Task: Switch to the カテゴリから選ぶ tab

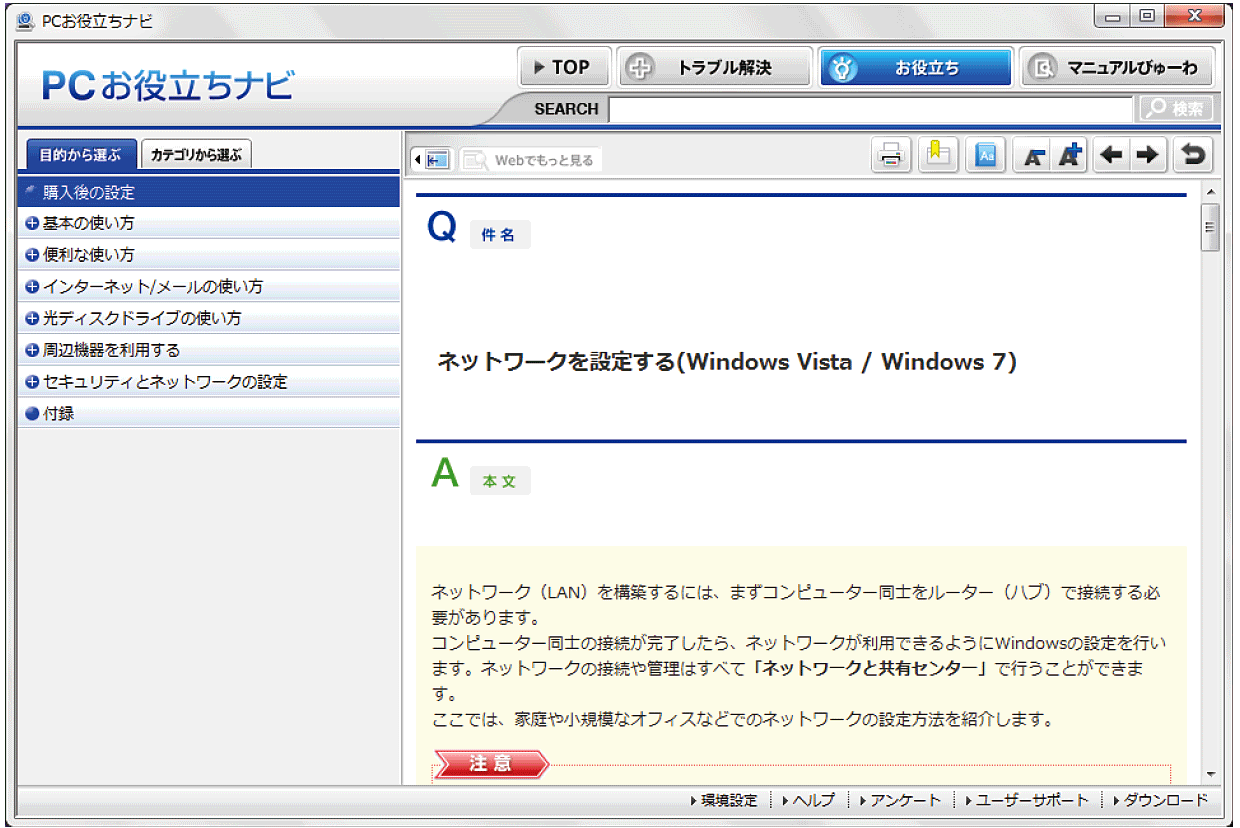Action: click(x=196, y=155)
